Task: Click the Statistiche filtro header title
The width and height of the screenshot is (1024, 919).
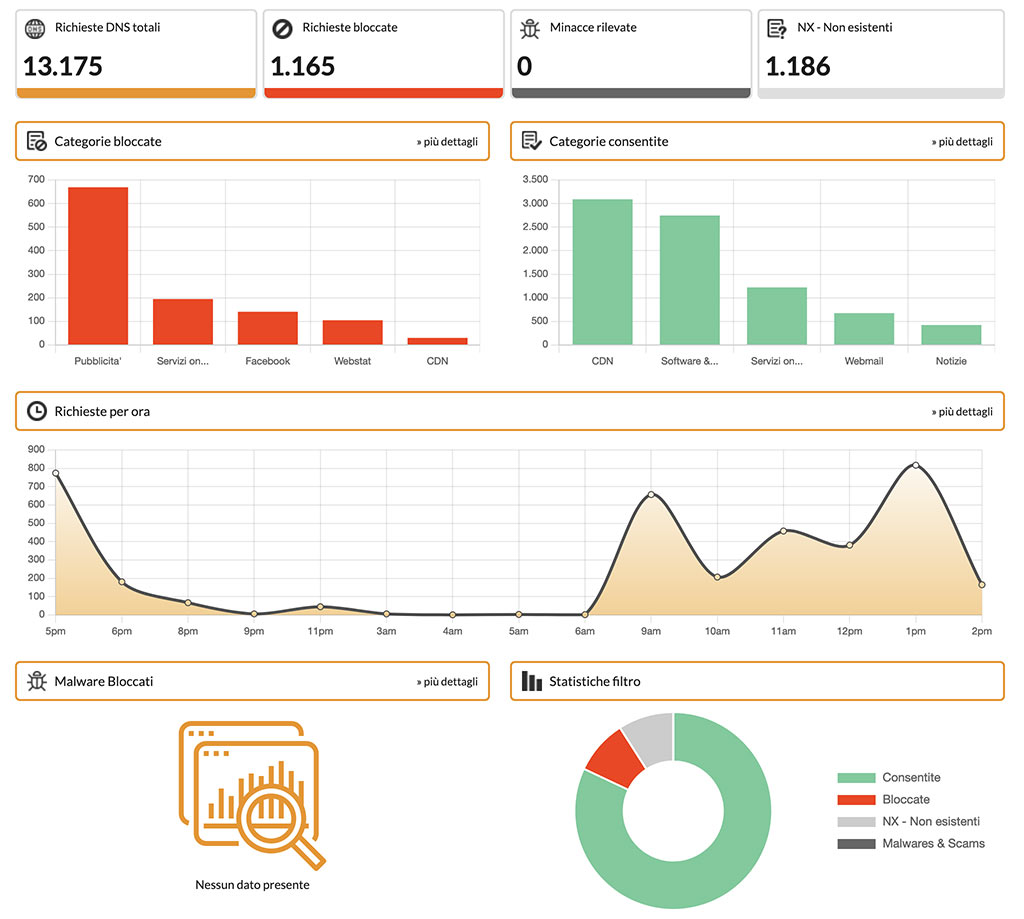Action: click(595, 681)
